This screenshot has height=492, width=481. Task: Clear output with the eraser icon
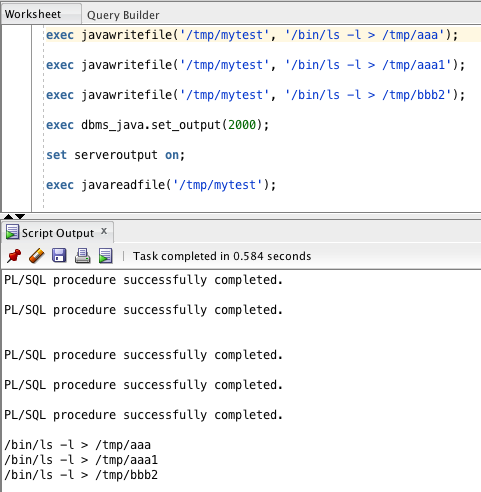[37, 256]
